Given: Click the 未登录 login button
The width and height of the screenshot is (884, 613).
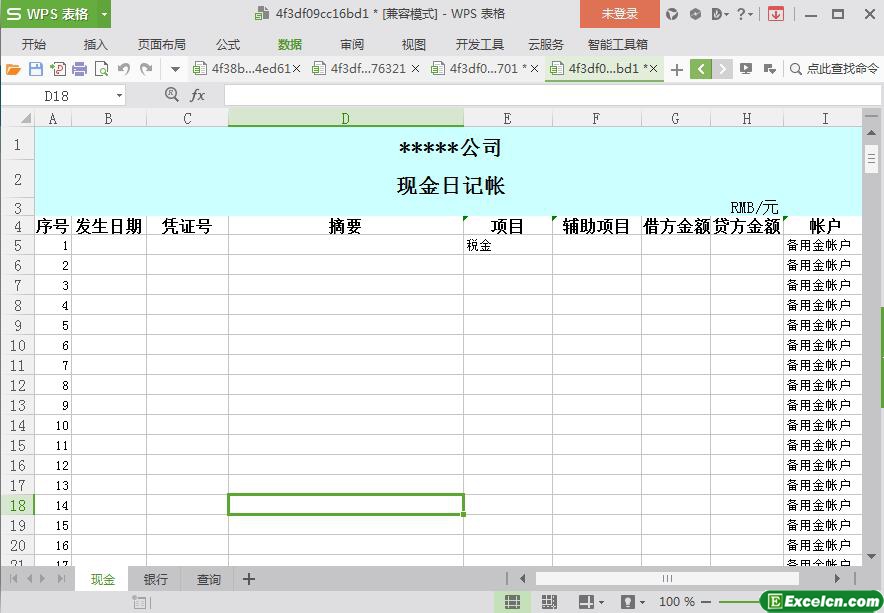Looking at the screenshot, I should click(619, 14).
